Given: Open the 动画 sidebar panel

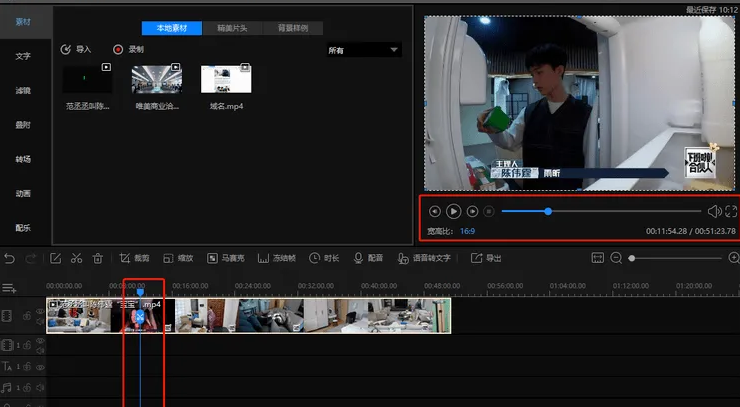Looking at the screenshot, I should click(x=23, y=194).
